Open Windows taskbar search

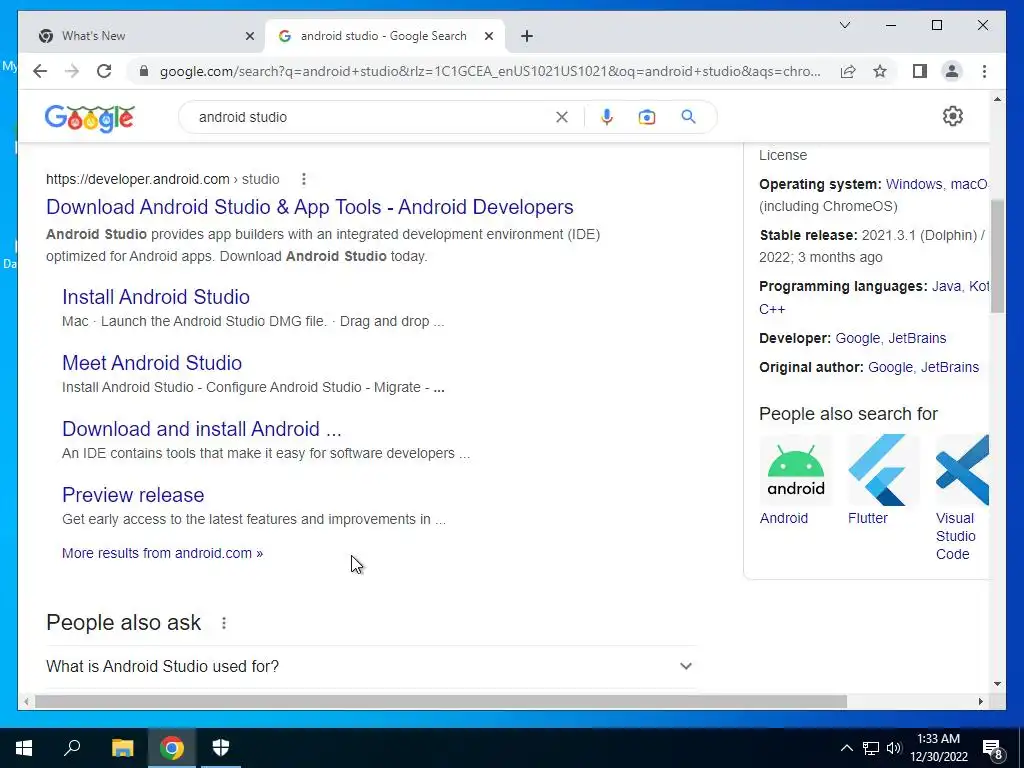pyautogui.click(x=72, y=748)
